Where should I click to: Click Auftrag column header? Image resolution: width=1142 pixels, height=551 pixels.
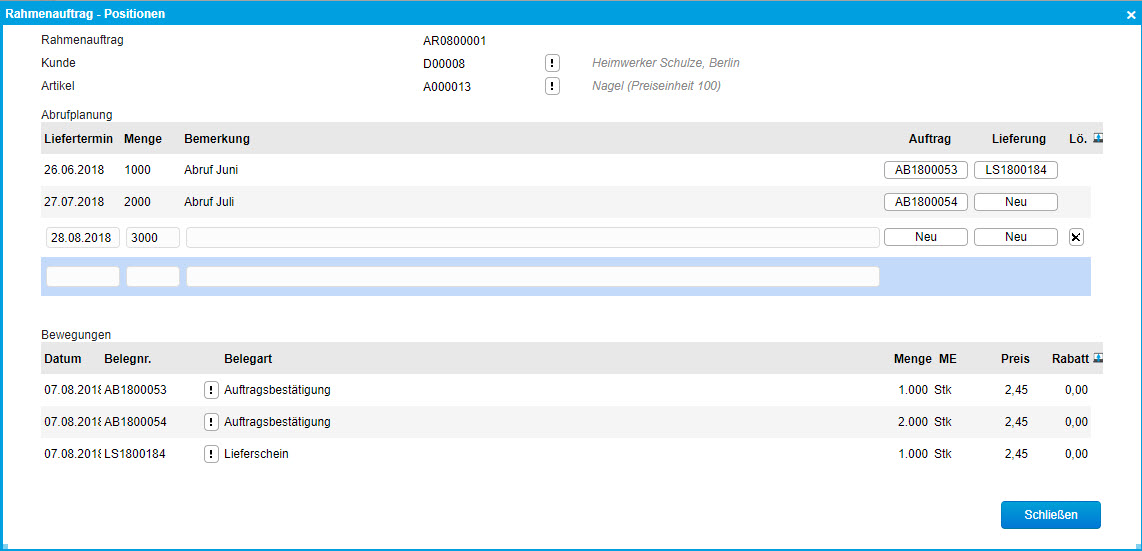click(930, 138)
